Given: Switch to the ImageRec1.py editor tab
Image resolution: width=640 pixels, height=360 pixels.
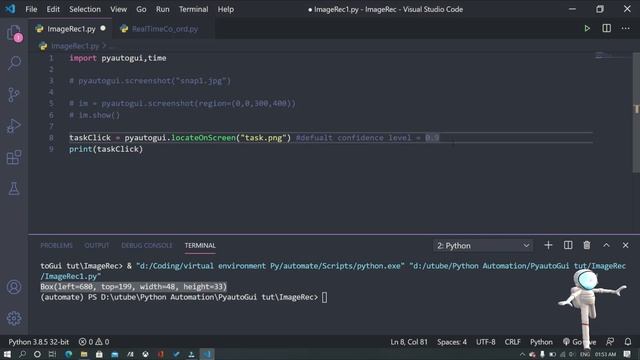Looking at the screenshot, I should click(x=70, y=29).
